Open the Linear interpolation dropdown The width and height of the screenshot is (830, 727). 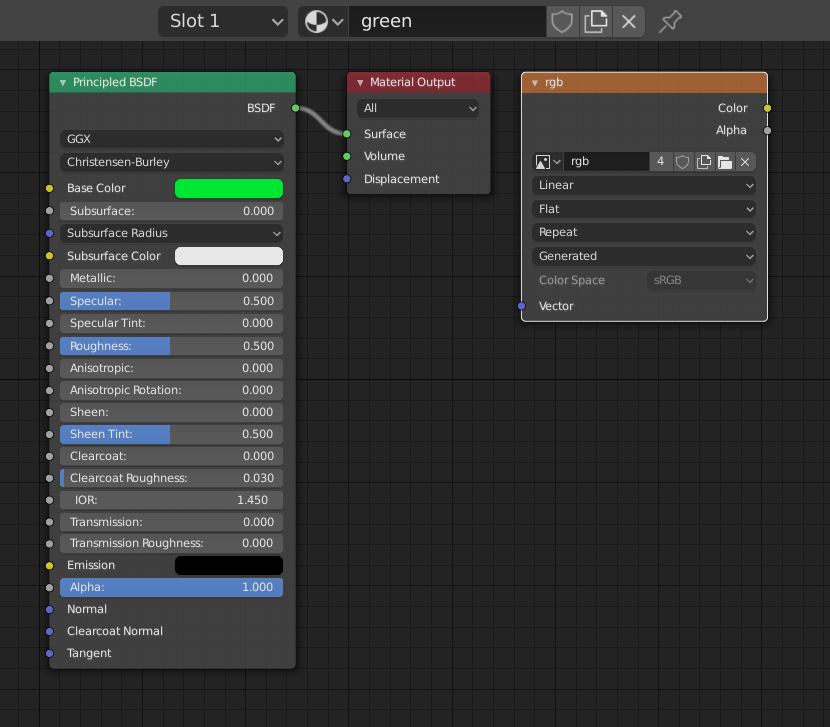pos(645,185)
